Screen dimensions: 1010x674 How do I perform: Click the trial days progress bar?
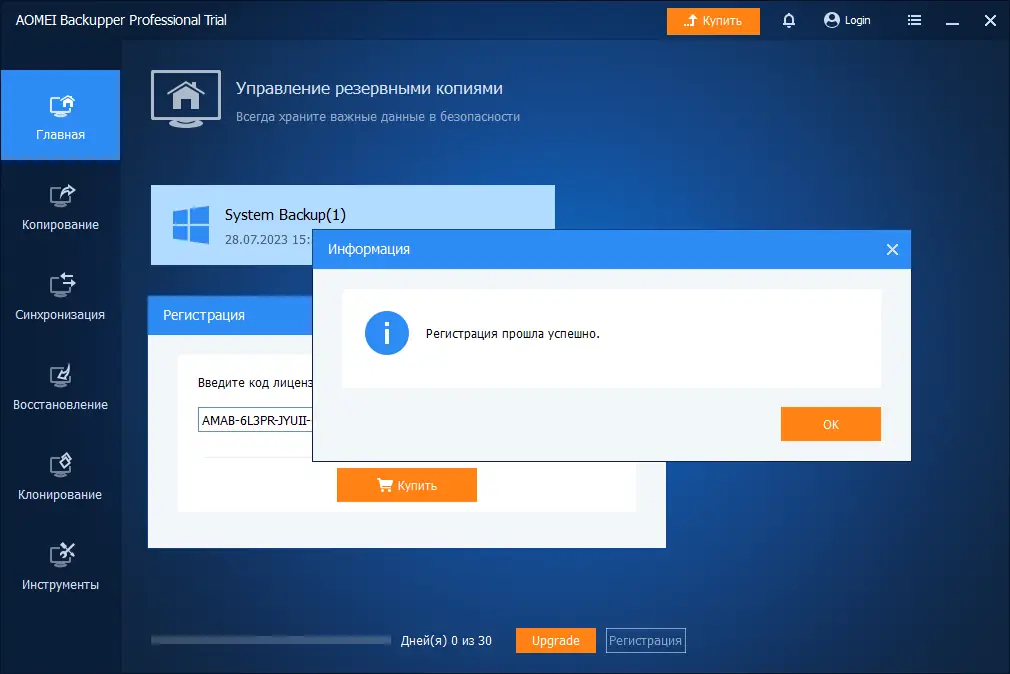pyautogui.click(x=271, y=640)
